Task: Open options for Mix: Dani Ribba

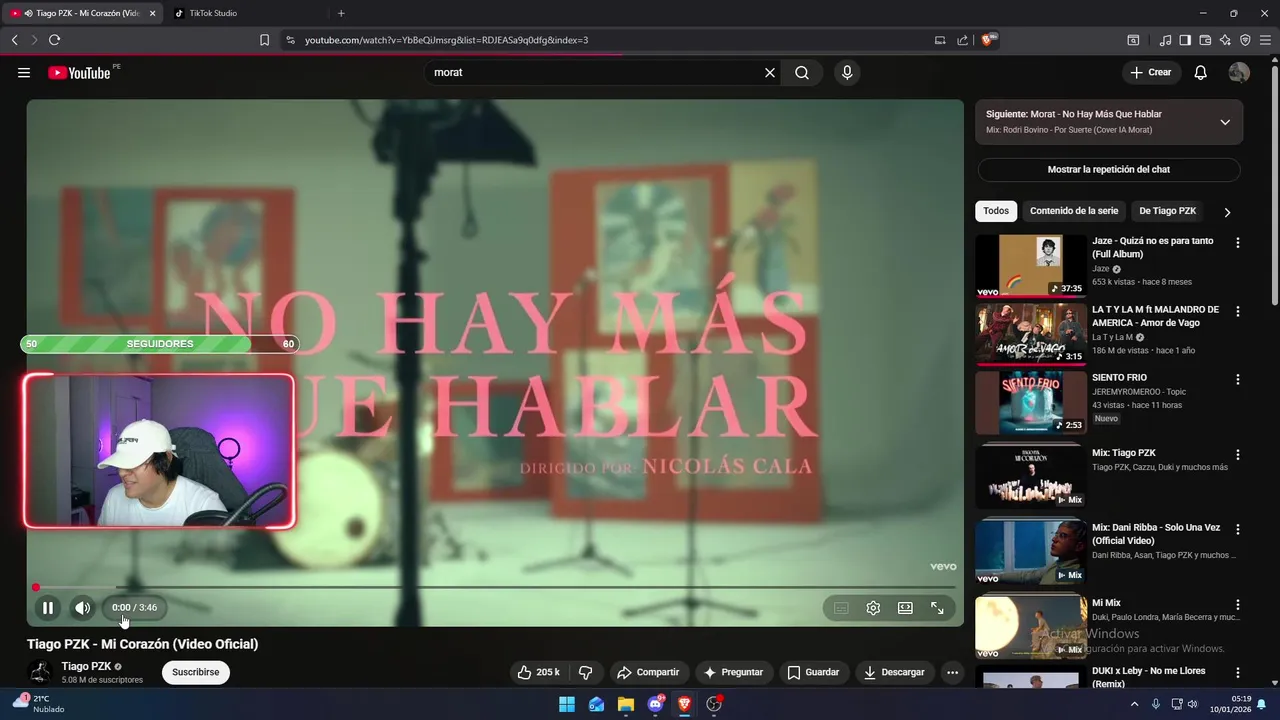Action: click(1238, 529)
